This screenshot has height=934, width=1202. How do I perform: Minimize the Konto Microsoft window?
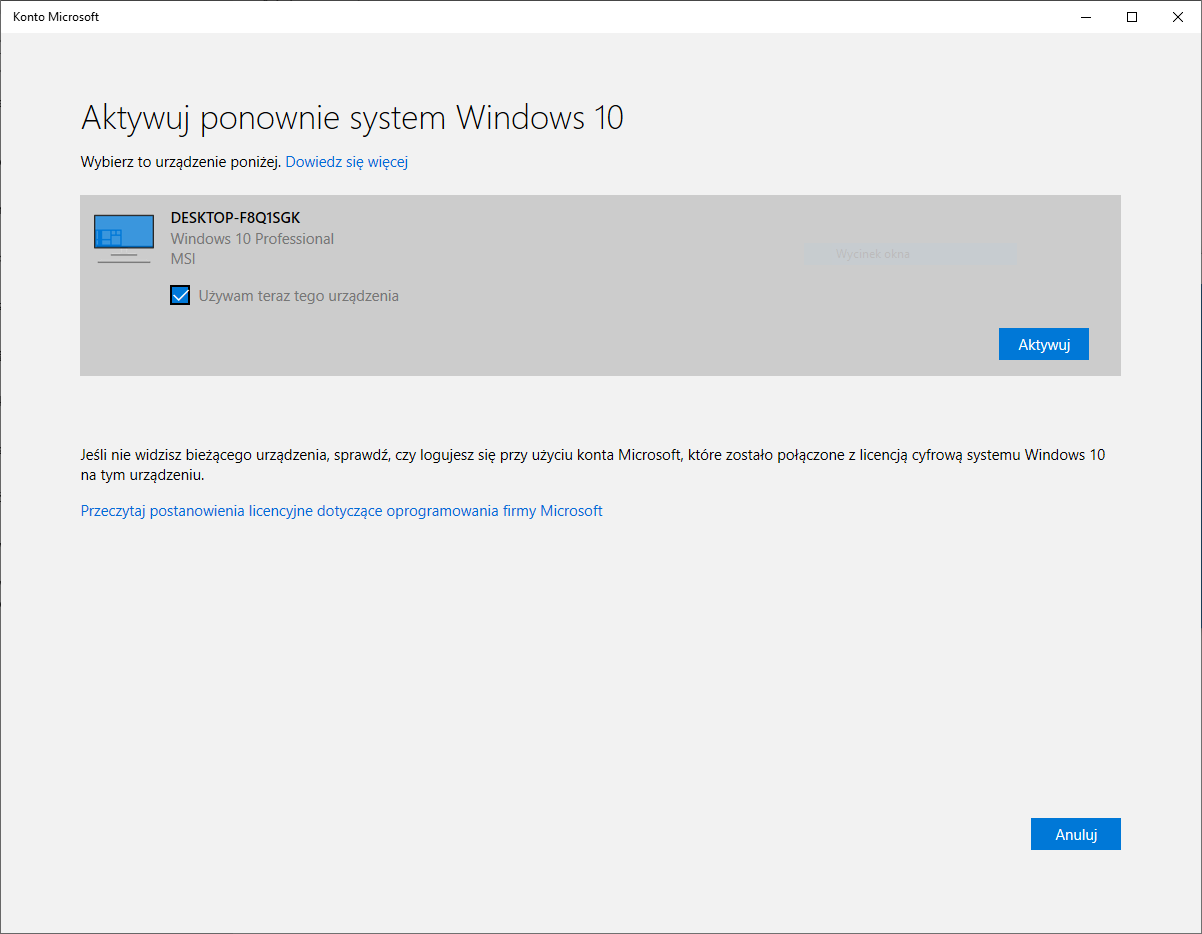click(x=1086, y=17)
